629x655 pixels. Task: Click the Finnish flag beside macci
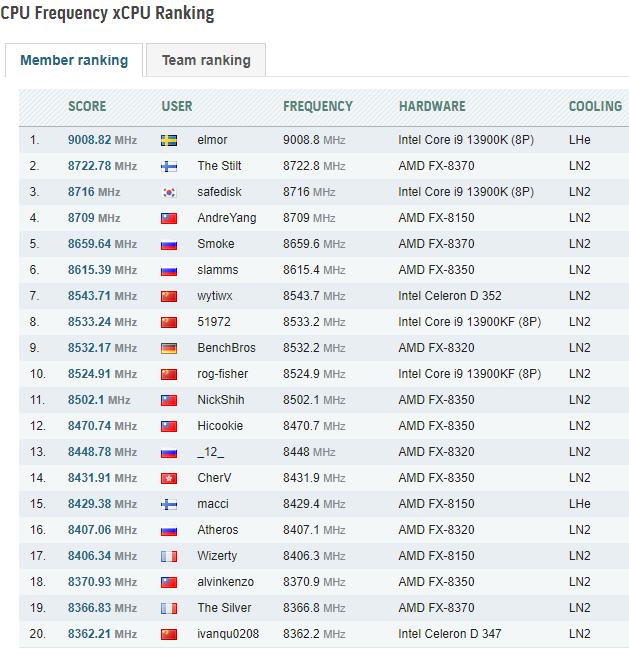[x=169, y=504]
